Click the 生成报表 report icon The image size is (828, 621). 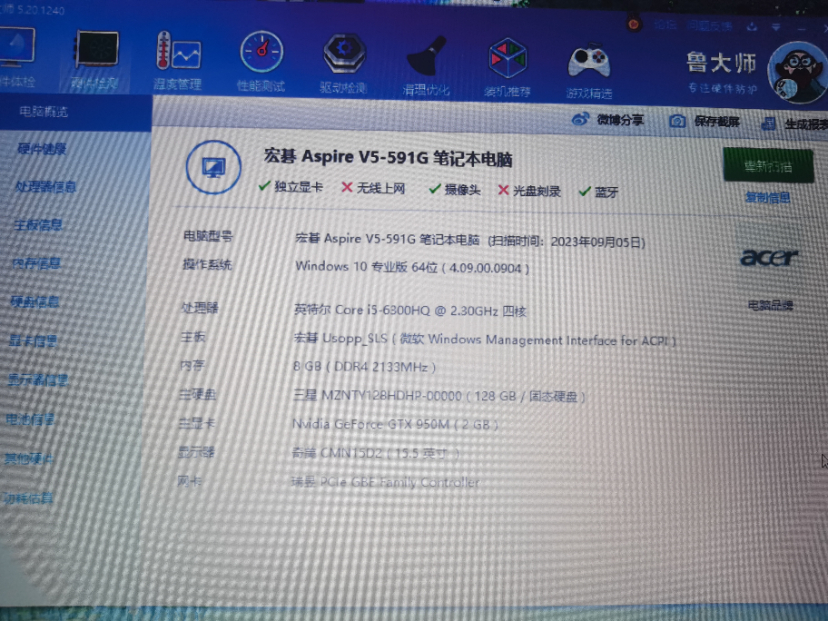pyautogui.click(x=769, y=124)
